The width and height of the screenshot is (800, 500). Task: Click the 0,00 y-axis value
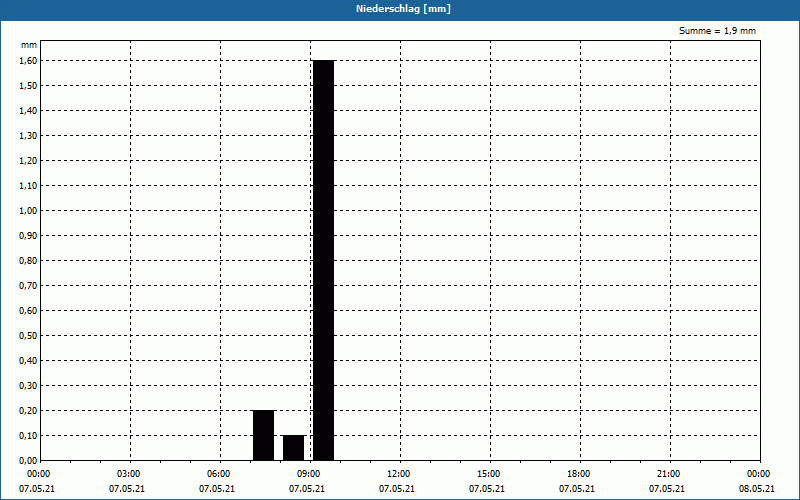pos(28,461)
